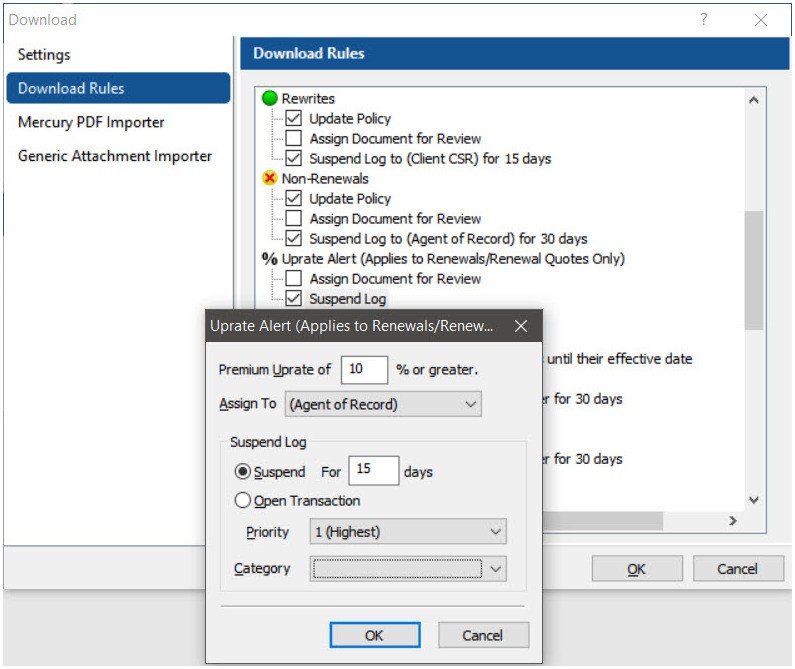Close the Uprate Alert popup dialog

[521, 326]
